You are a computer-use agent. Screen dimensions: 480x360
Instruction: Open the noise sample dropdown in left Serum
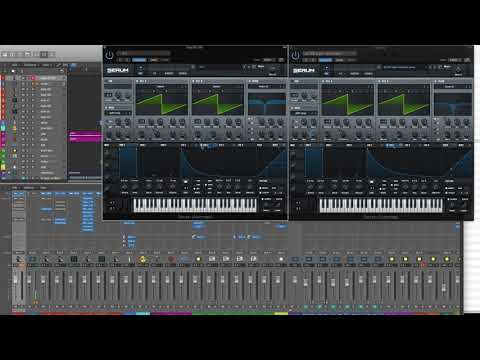pyautogui.click(x=118, y=113)
